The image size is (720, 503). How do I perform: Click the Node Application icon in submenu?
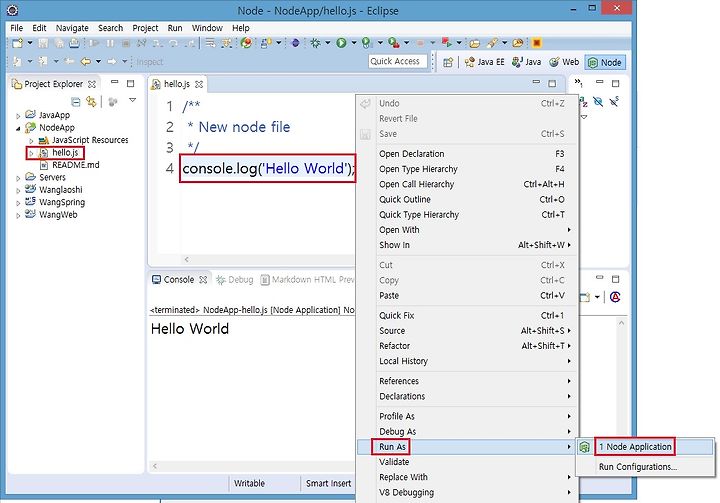pyautogui.click(x=585, y=447)
